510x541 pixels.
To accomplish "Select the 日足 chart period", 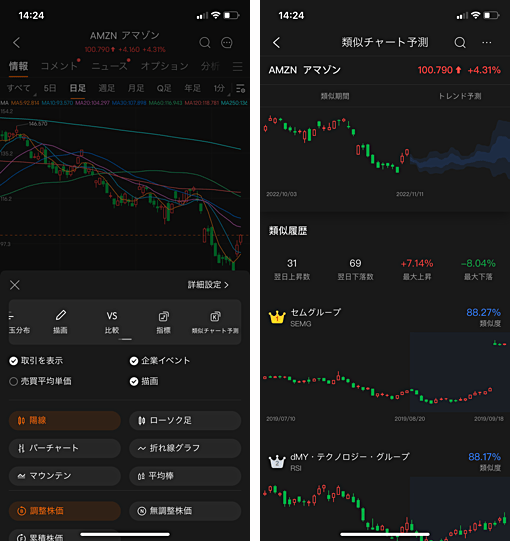I will pos(78,88).
